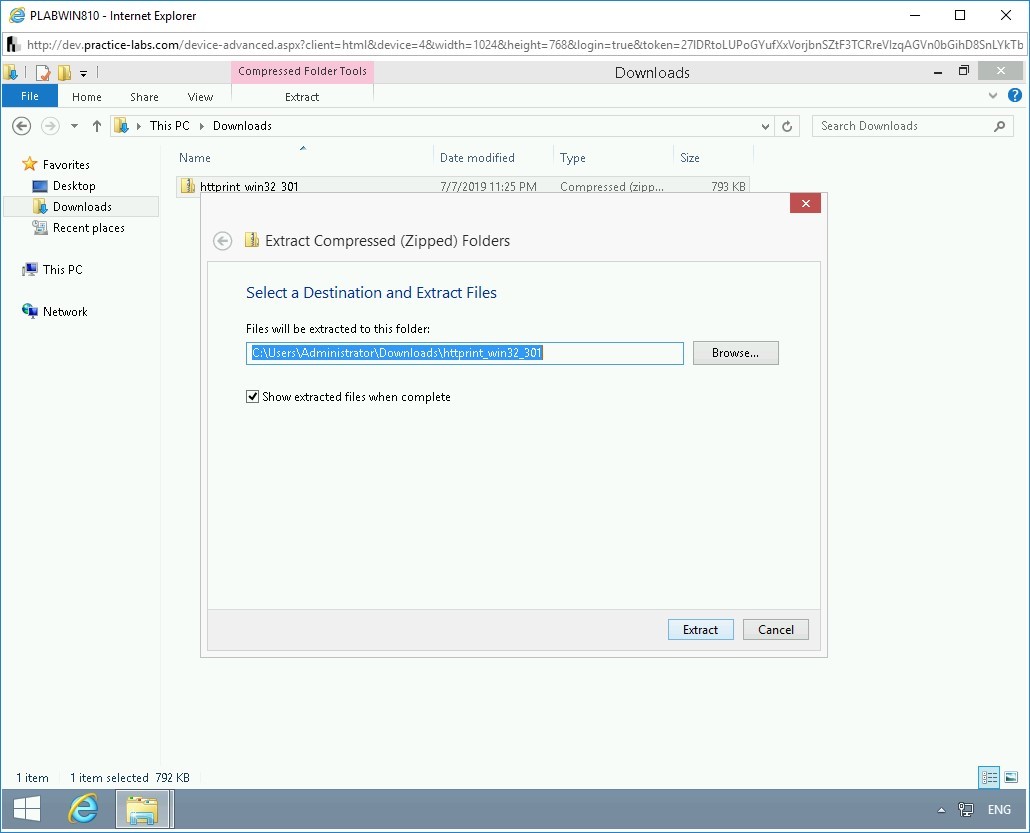This screenshot has height=833, width=1030.
Task: Click the Up folder arrow icon
Action: [x=97, y=126]
